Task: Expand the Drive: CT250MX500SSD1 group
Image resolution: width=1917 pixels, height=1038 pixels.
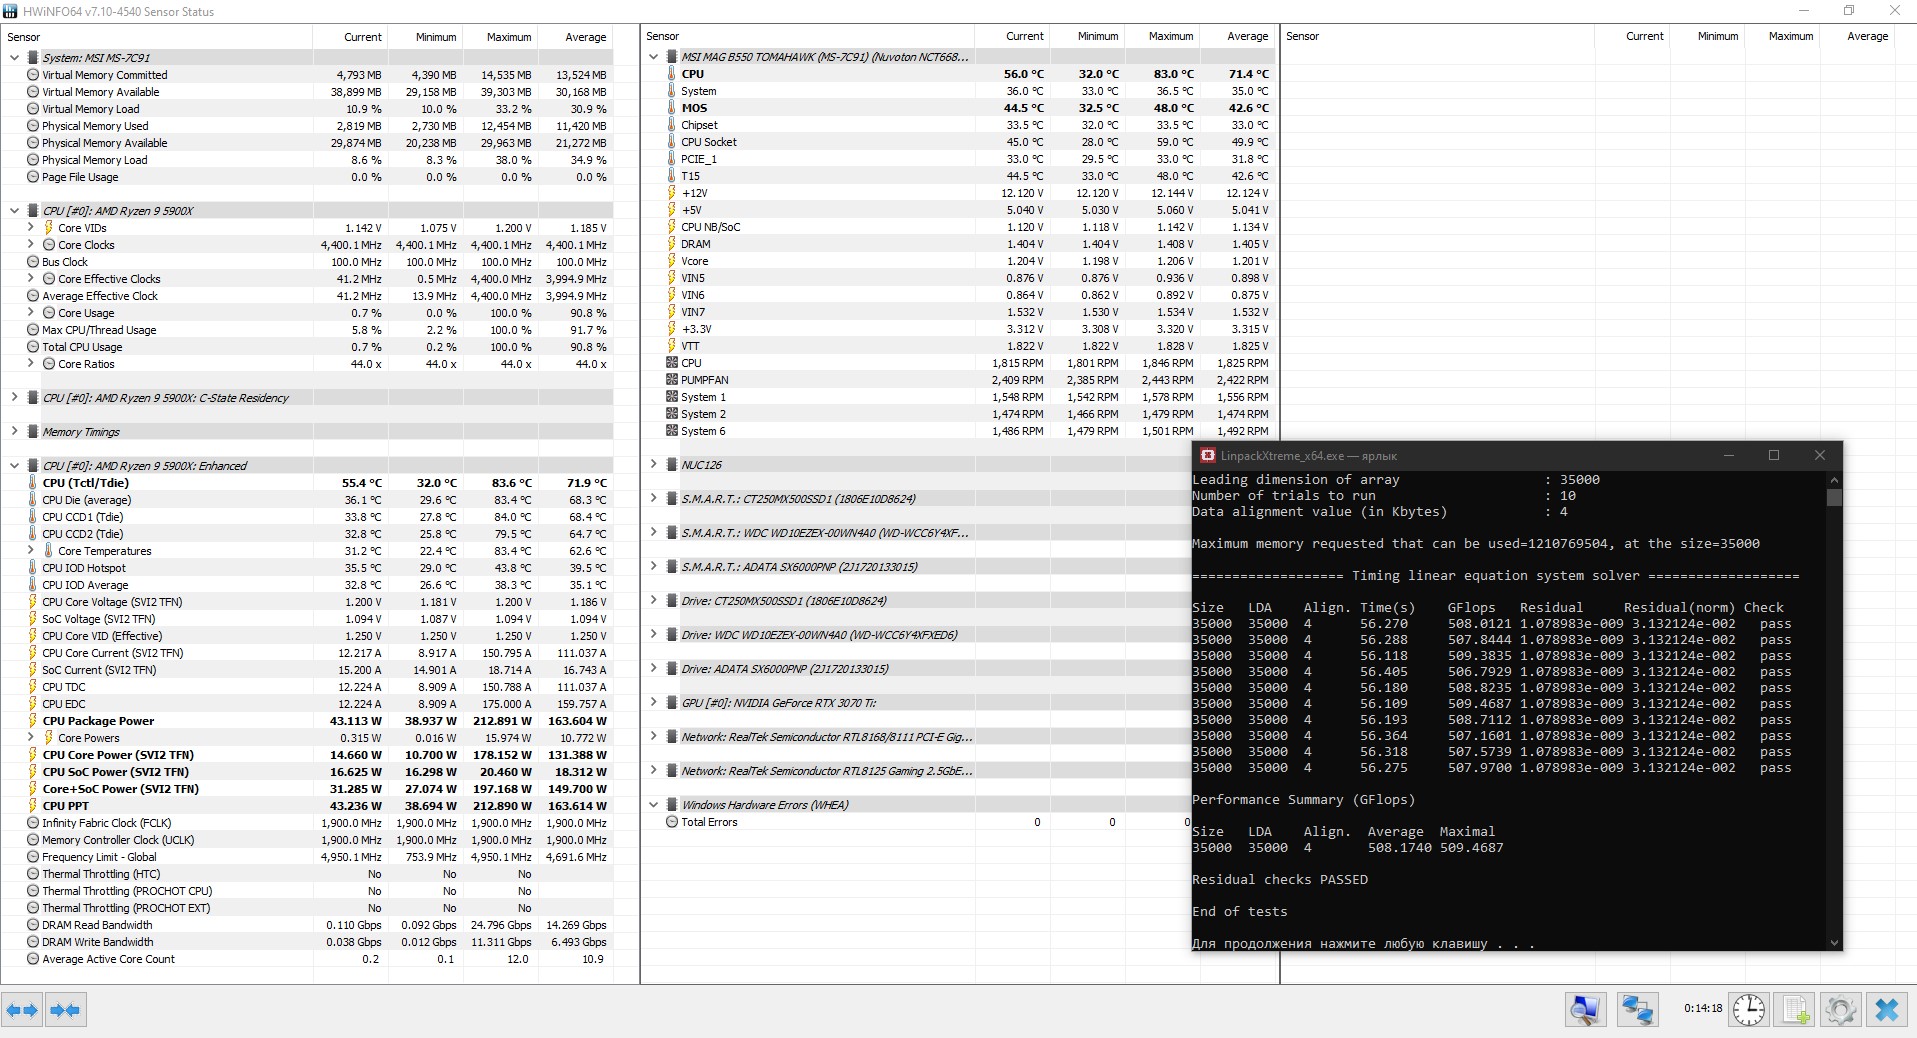Action: tap(653, 601)
